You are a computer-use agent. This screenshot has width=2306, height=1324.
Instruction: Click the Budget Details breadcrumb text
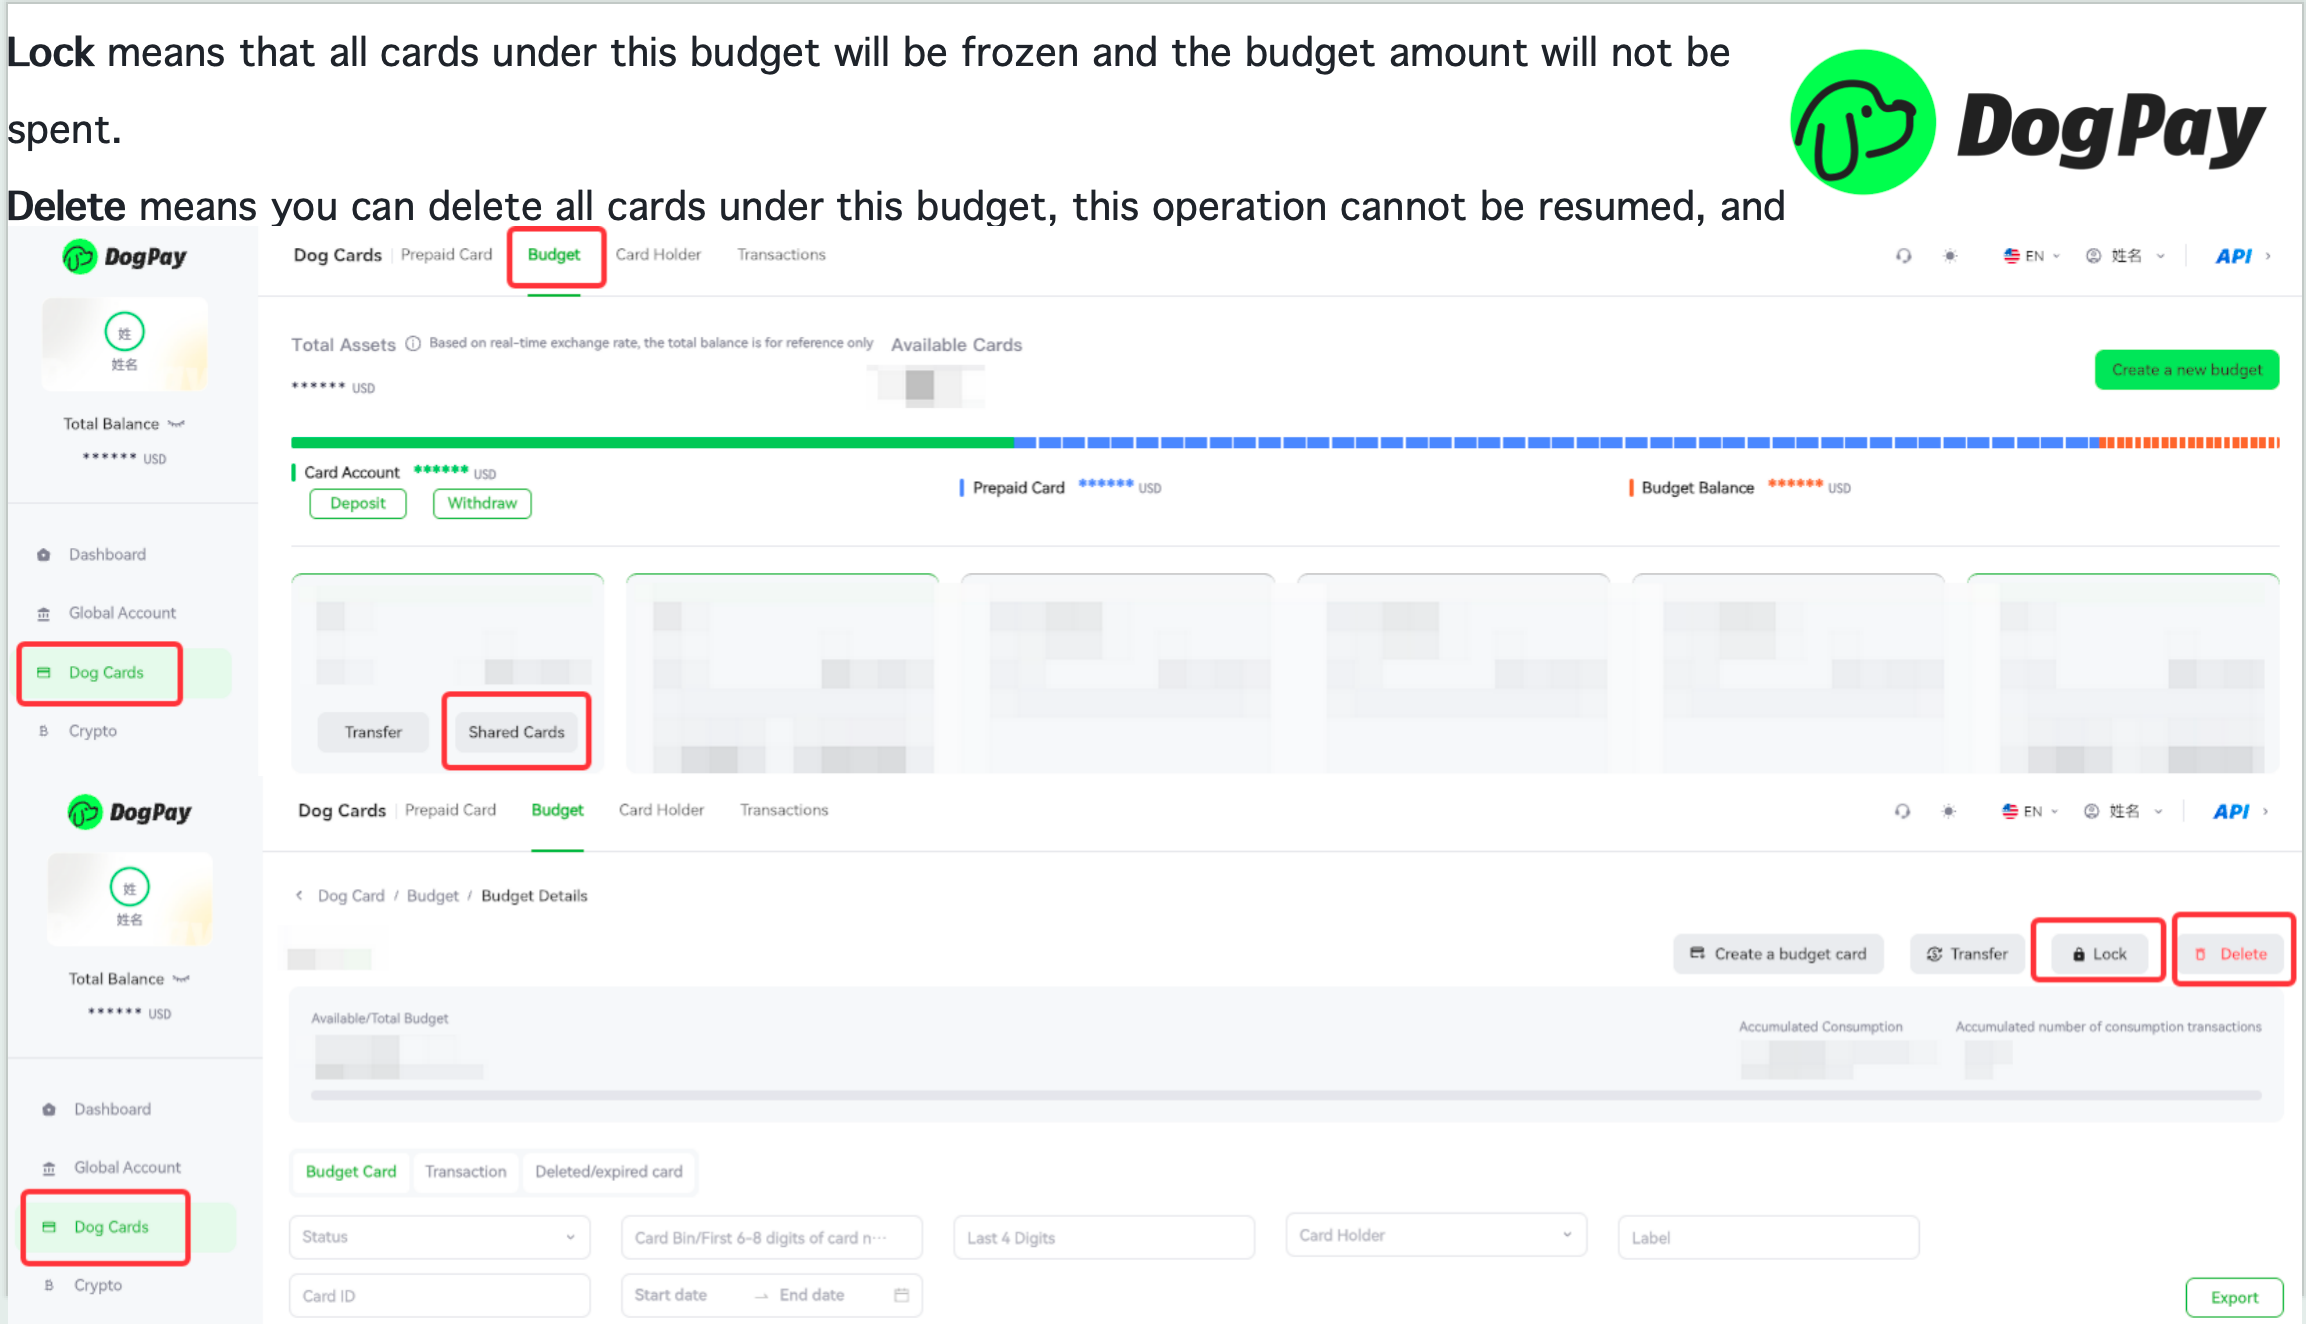(534, 896)
